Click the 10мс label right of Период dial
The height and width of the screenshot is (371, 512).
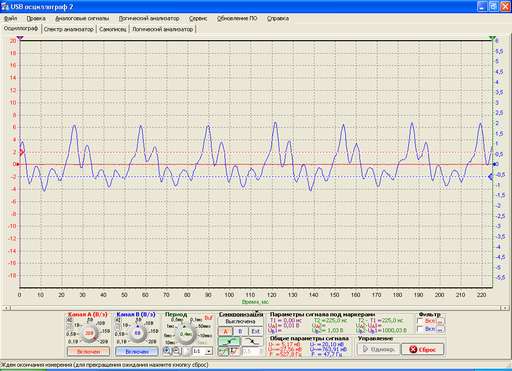(x=205, y=335)
